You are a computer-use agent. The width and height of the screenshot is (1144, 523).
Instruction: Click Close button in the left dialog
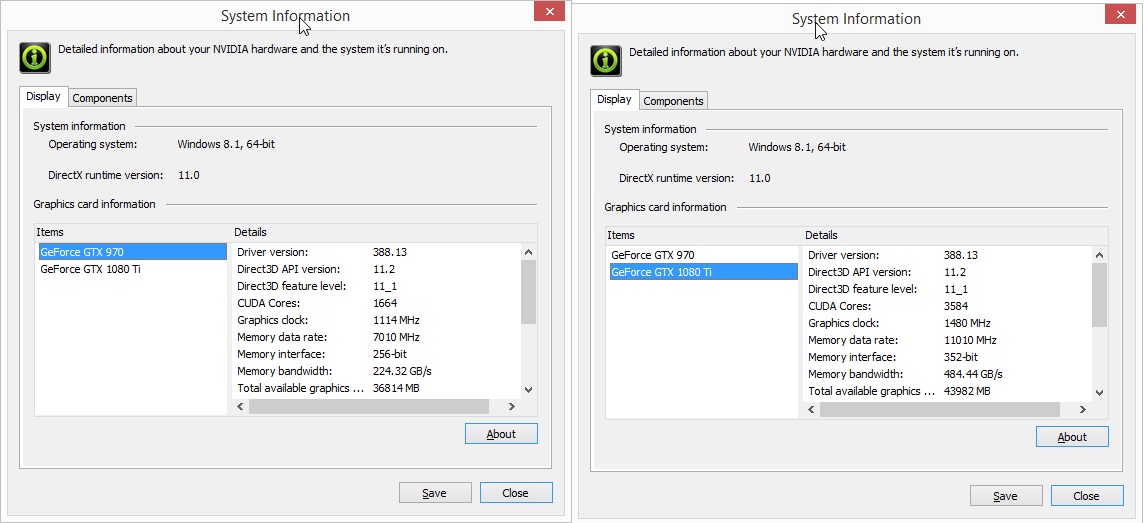(x=515, y=493)
